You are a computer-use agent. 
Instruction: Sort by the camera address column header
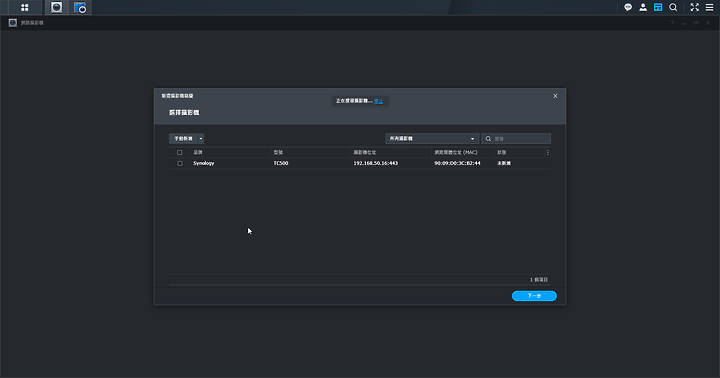390,152
